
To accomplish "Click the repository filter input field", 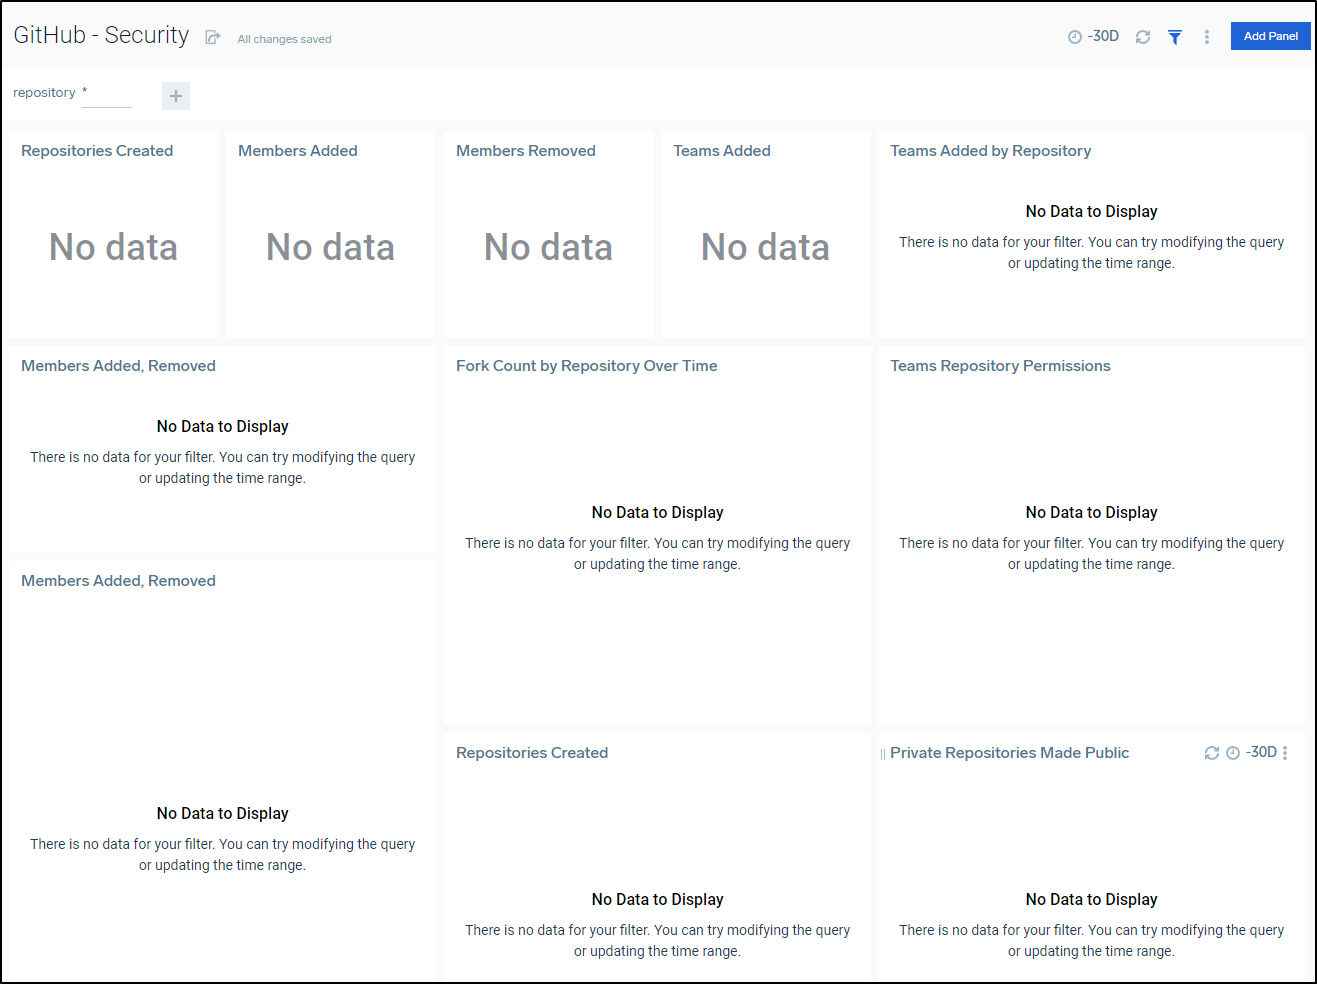I will pos(107,94).
